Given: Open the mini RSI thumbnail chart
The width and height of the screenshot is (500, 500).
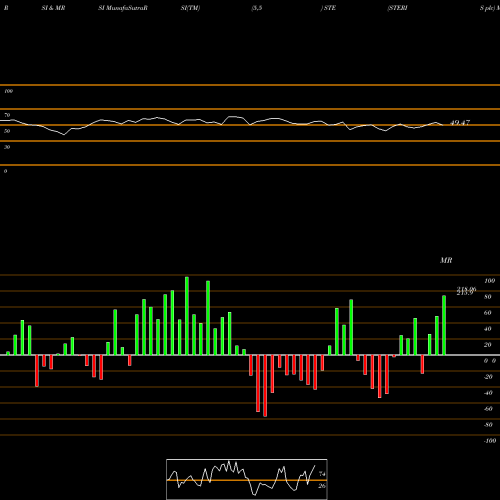Looking at the screenshot, I should coord(247,479).
